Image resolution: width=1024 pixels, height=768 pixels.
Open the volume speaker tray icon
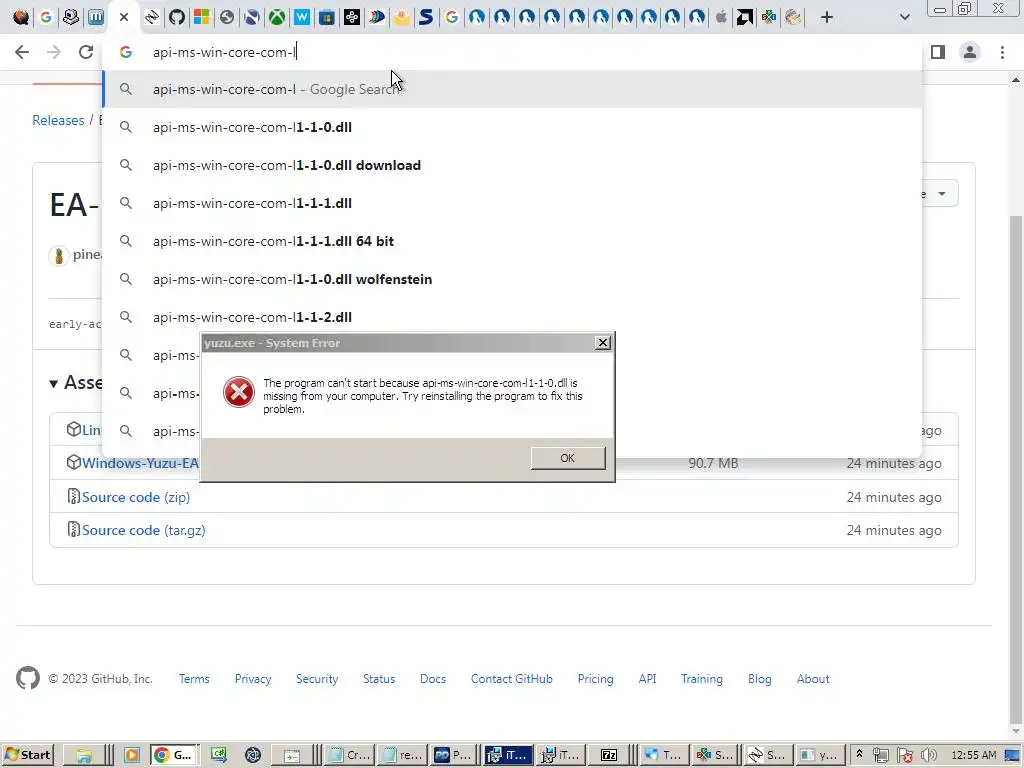928,756
